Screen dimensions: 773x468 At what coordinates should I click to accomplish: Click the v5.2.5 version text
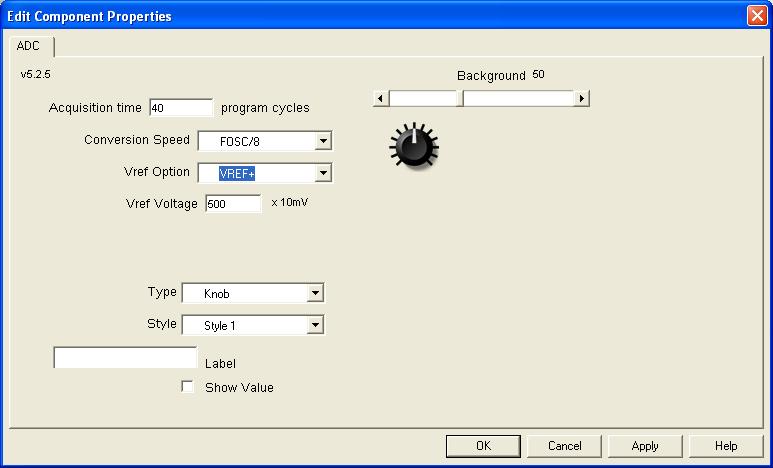click(35, 74)
